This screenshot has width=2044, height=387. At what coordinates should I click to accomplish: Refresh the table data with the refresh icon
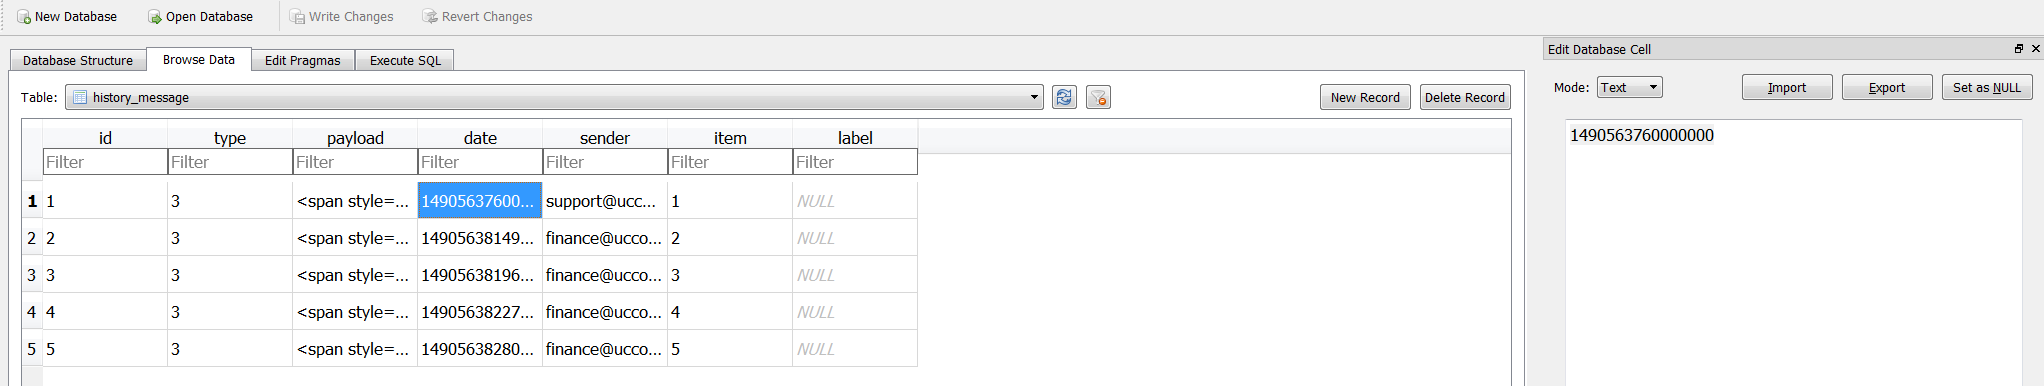click(1064, 97)
